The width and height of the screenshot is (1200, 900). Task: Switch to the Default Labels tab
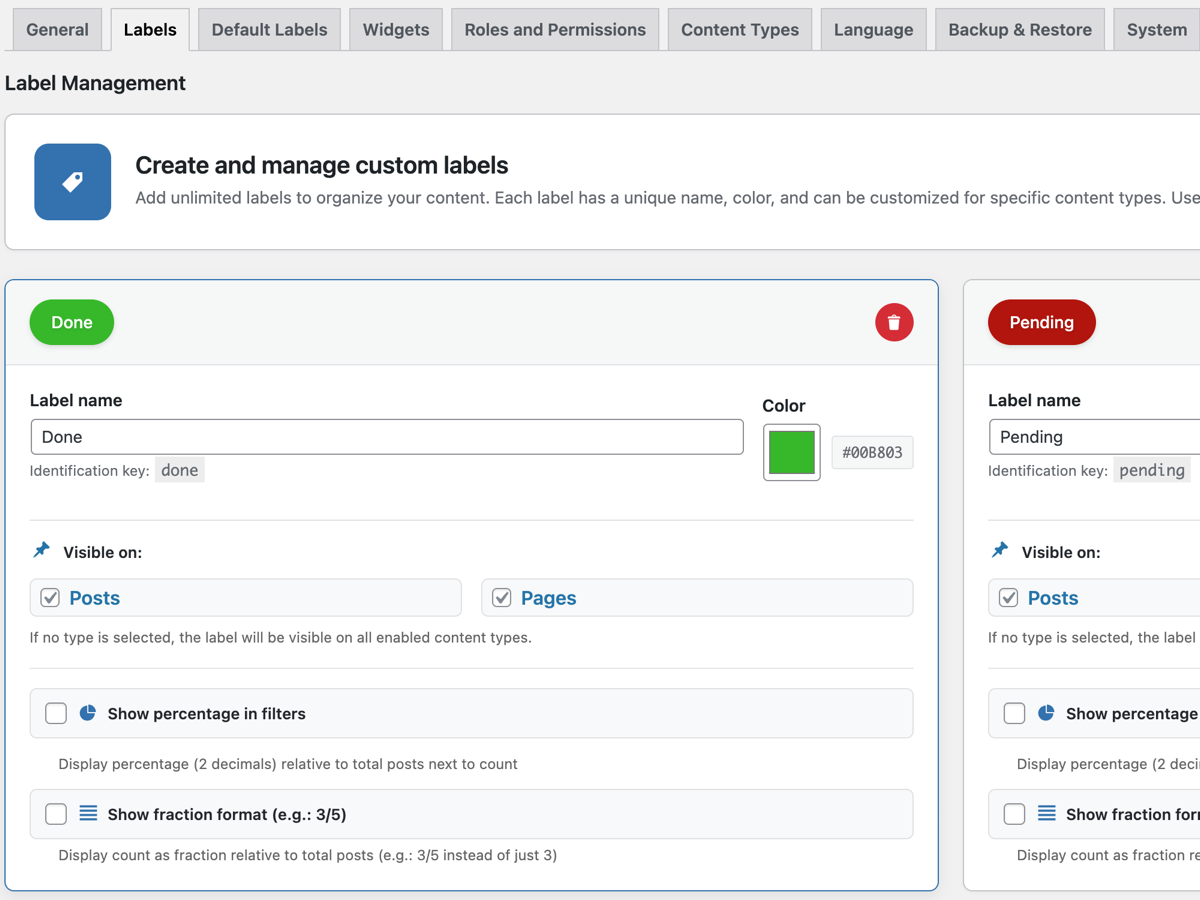268,29
